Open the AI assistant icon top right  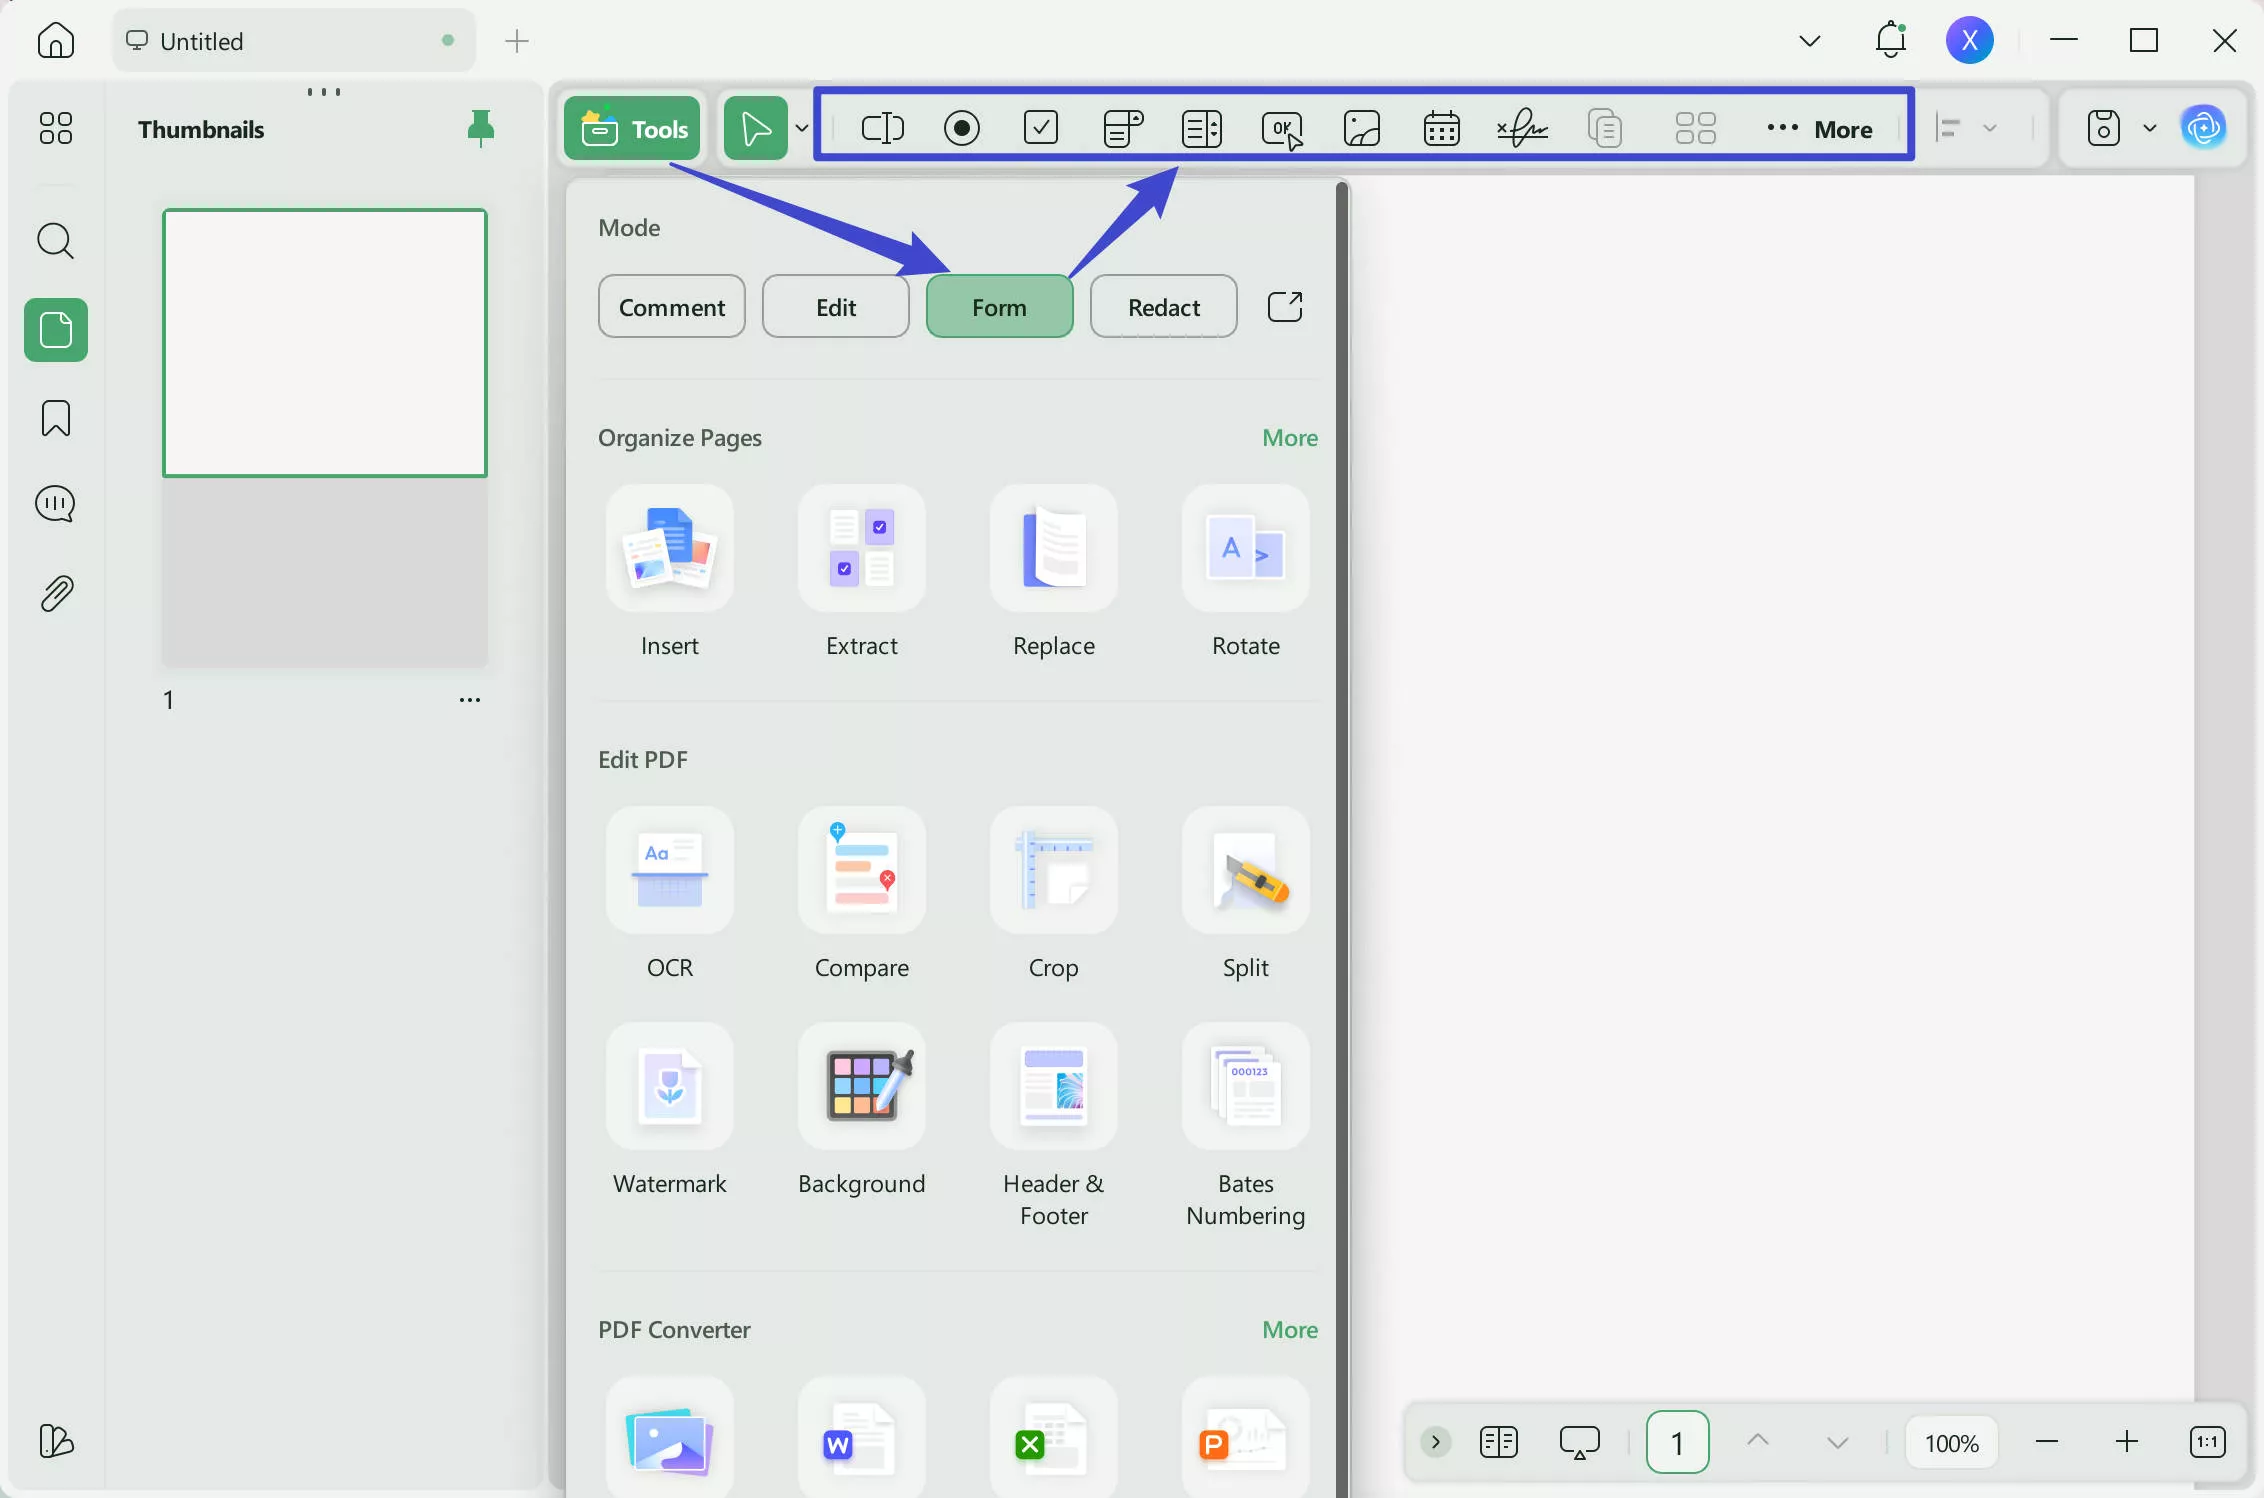tap(2204, 127)
